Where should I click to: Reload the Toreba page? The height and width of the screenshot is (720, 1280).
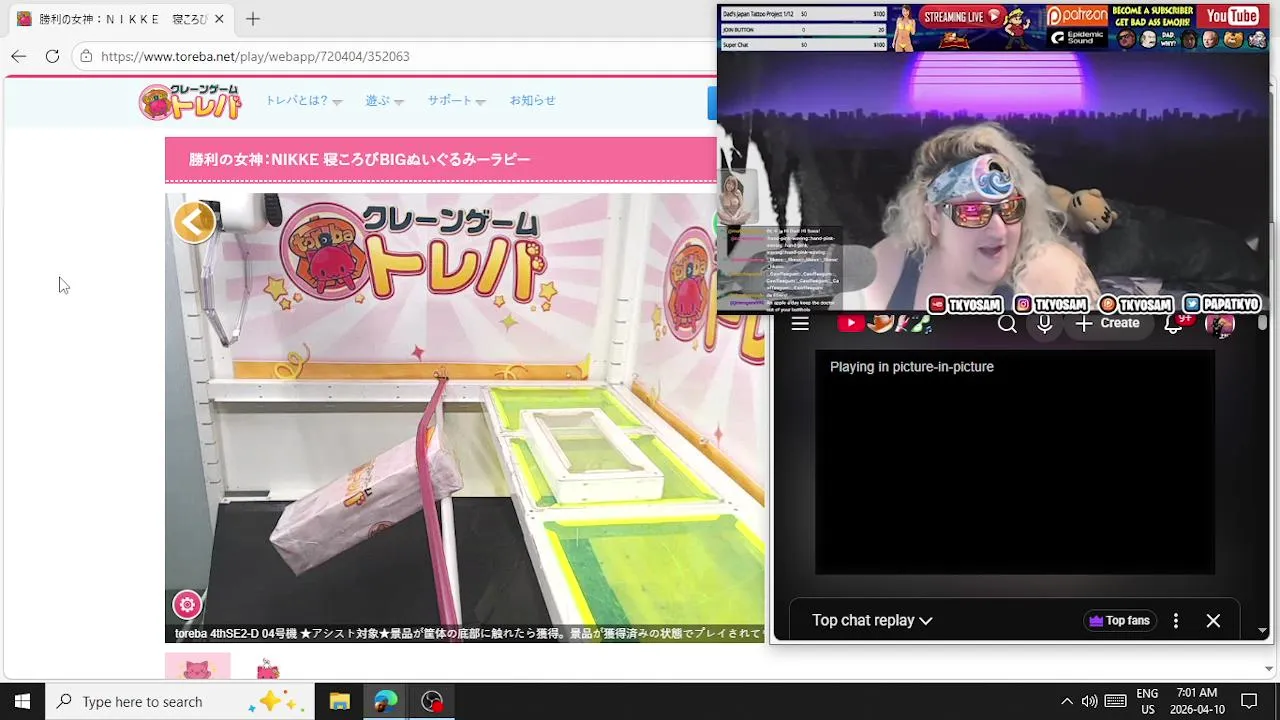click(x=52, y=56)
